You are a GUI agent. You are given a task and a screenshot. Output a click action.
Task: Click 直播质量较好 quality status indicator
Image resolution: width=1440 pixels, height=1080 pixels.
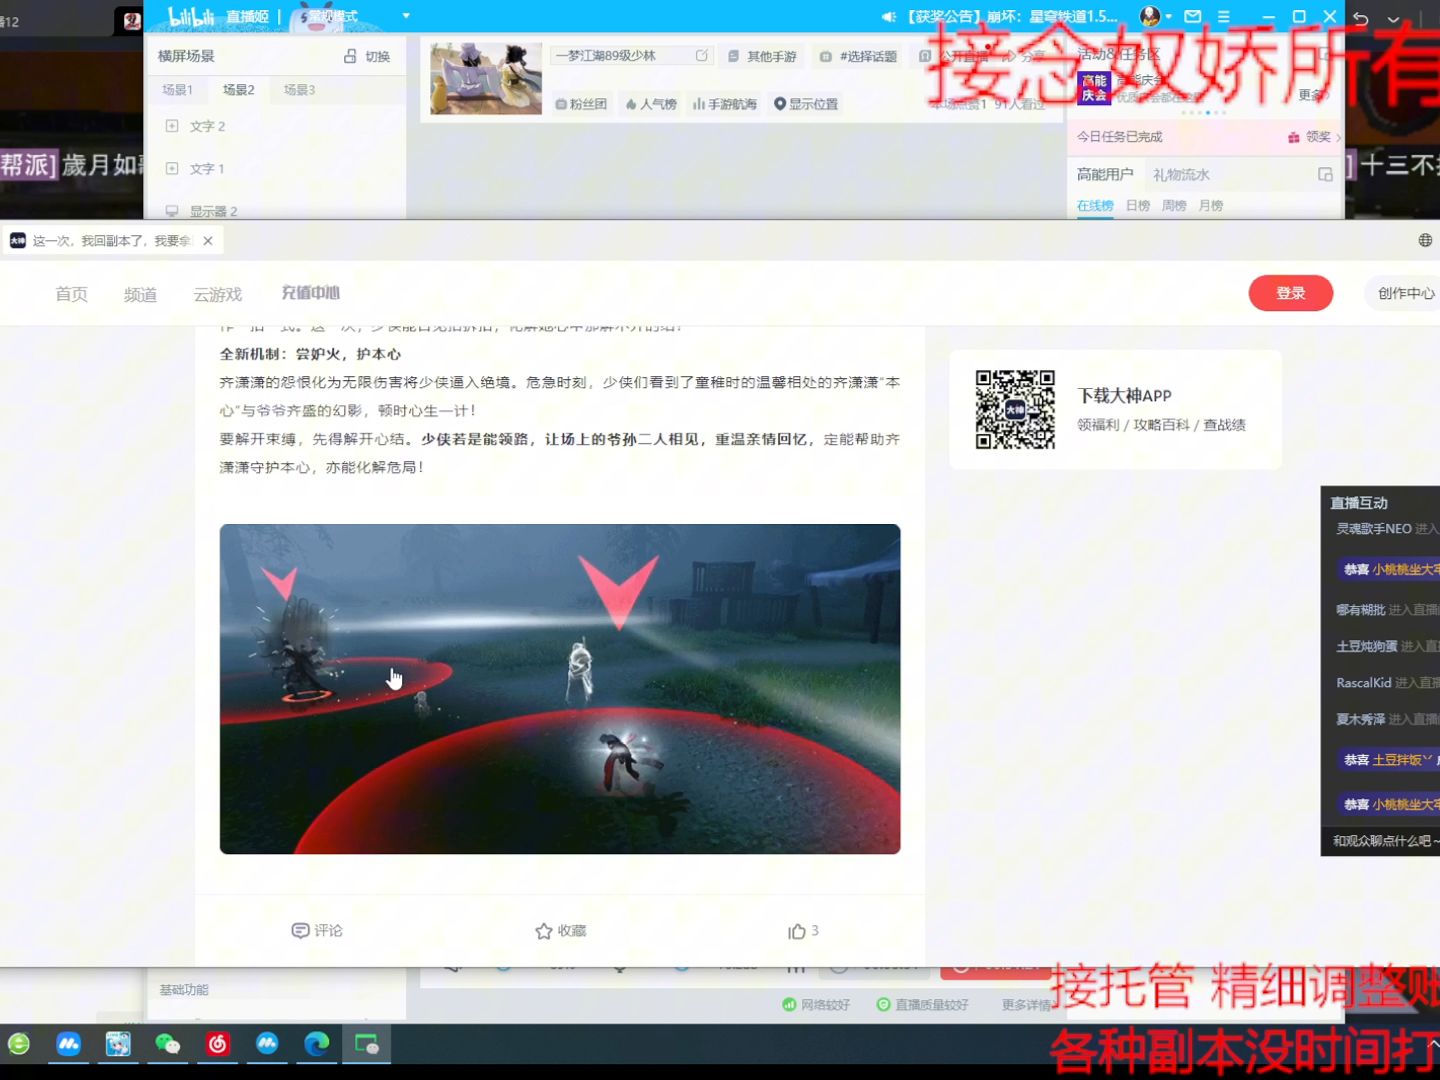click(922, 1005)
